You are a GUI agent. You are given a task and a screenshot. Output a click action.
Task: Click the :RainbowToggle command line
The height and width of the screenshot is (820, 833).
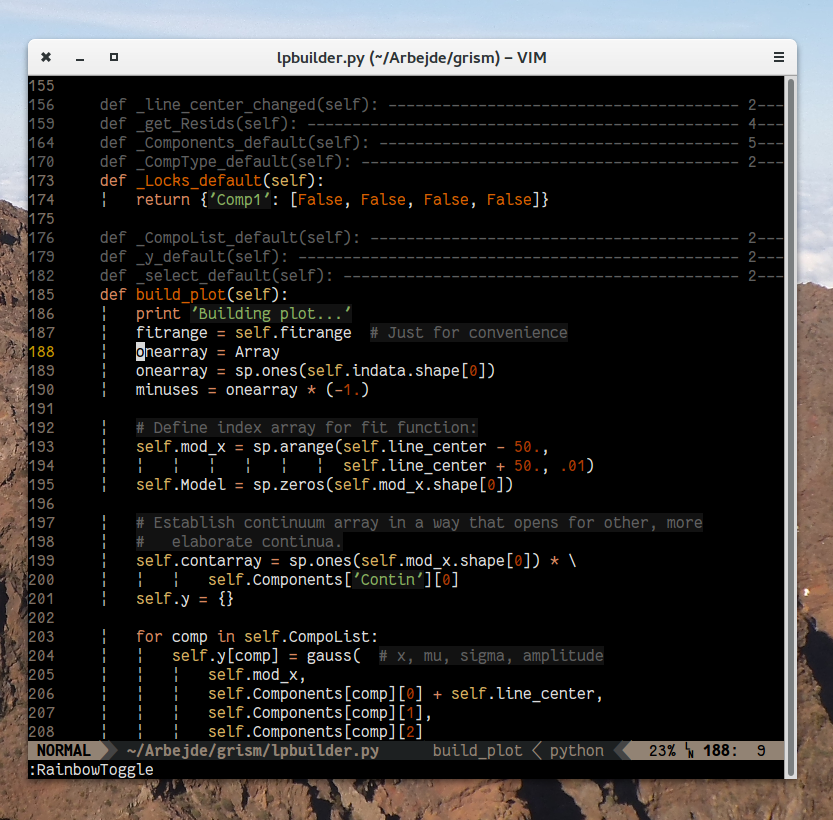pyautogui.click(x=91, y=770)
